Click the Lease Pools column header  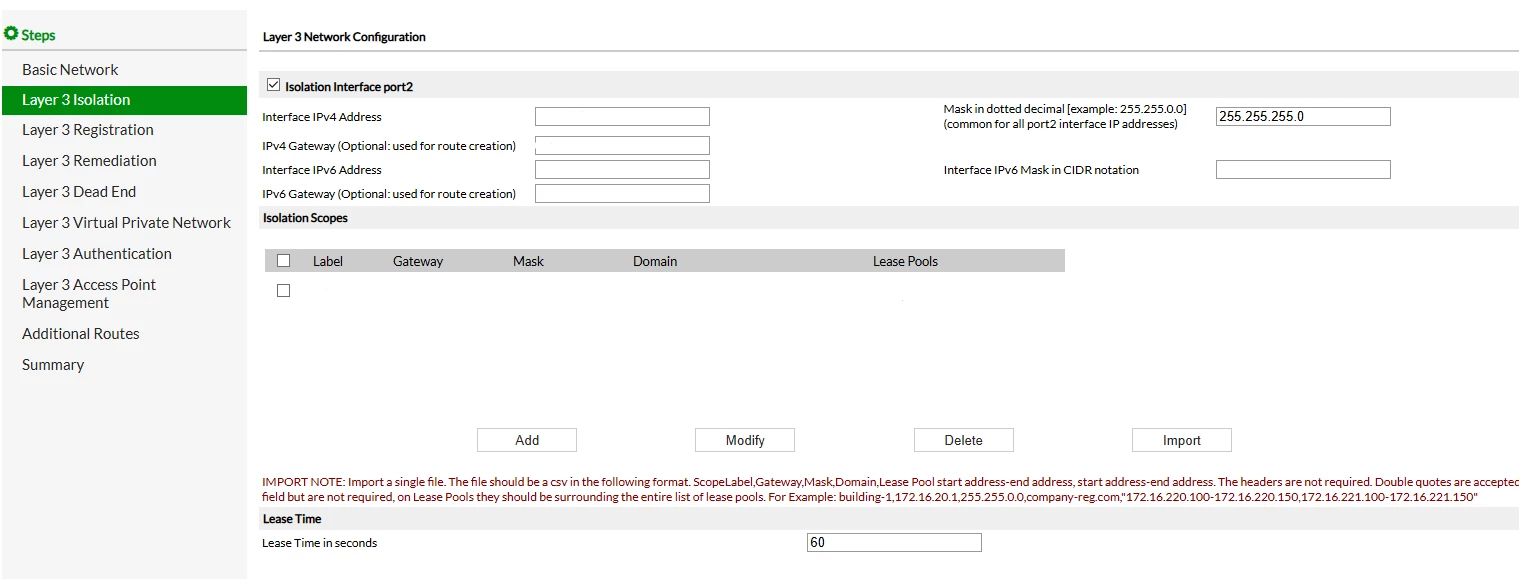tap(905, 261)
